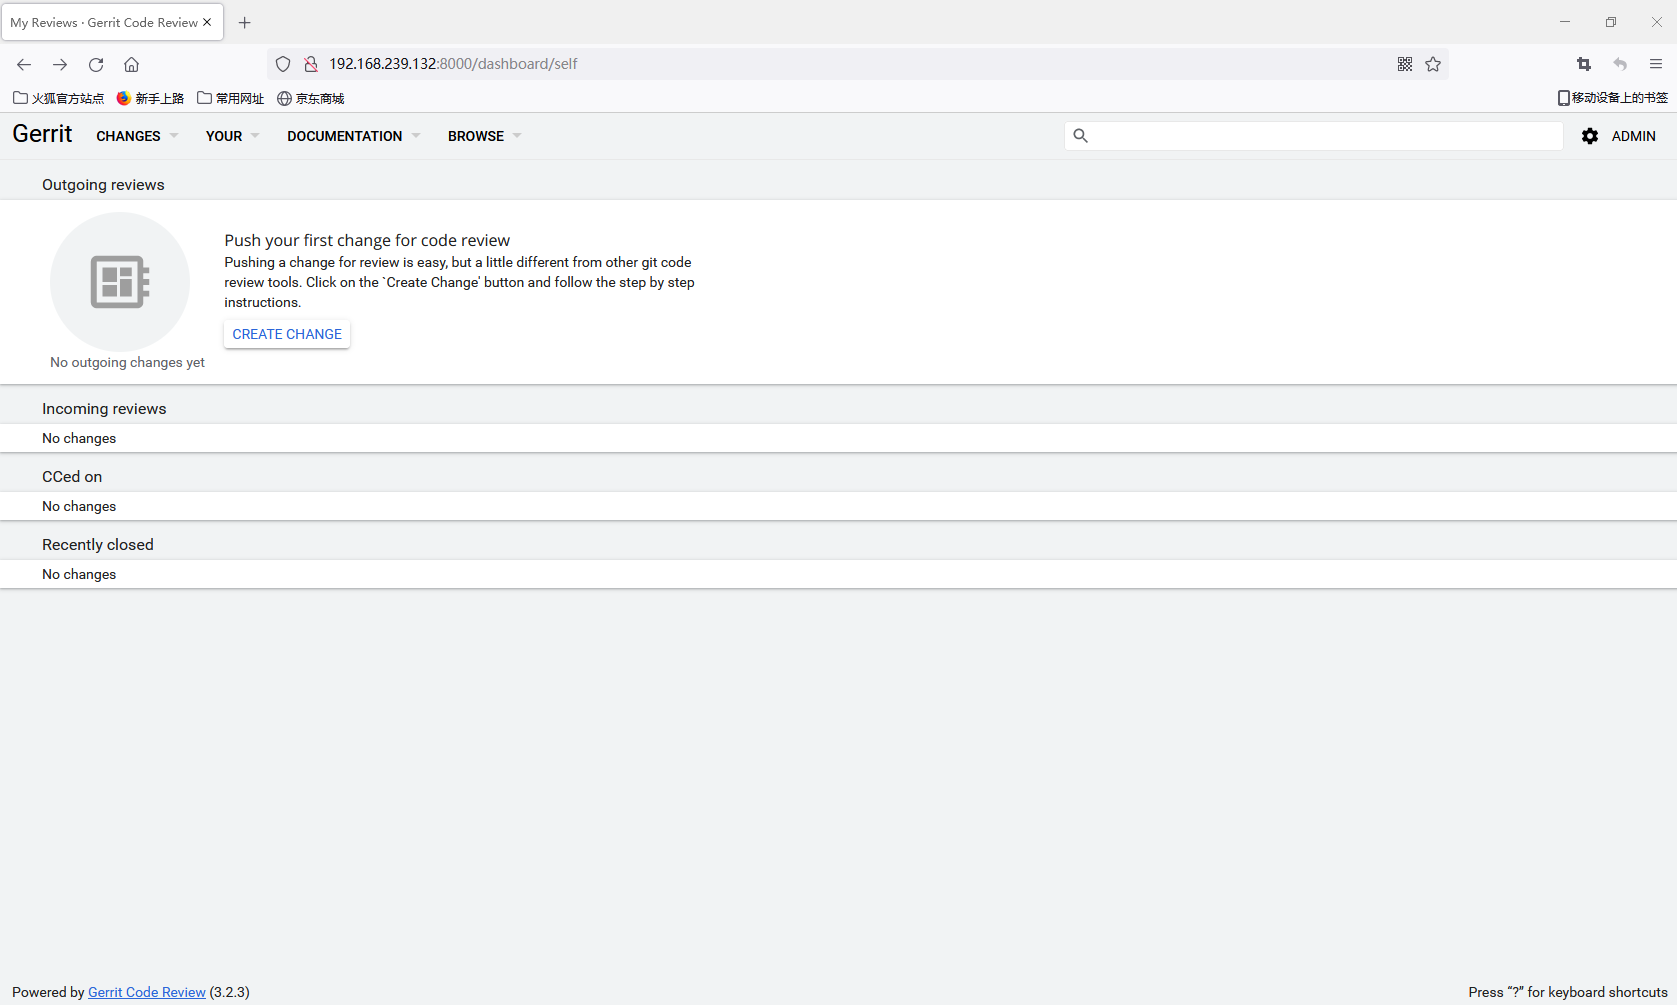This screenshot has height=1005, width=1677.
Task: Open the QR code icon in address bar
Action: click(1405, 64)
